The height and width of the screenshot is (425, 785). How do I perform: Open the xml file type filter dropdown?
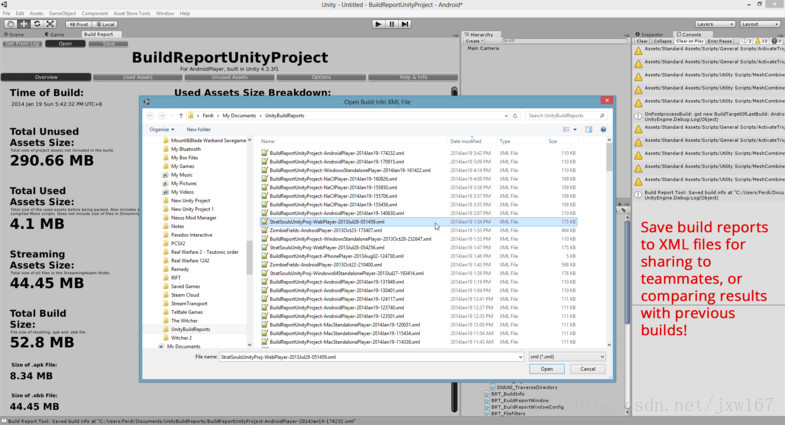pyautogui.click(x=567, y=357)
